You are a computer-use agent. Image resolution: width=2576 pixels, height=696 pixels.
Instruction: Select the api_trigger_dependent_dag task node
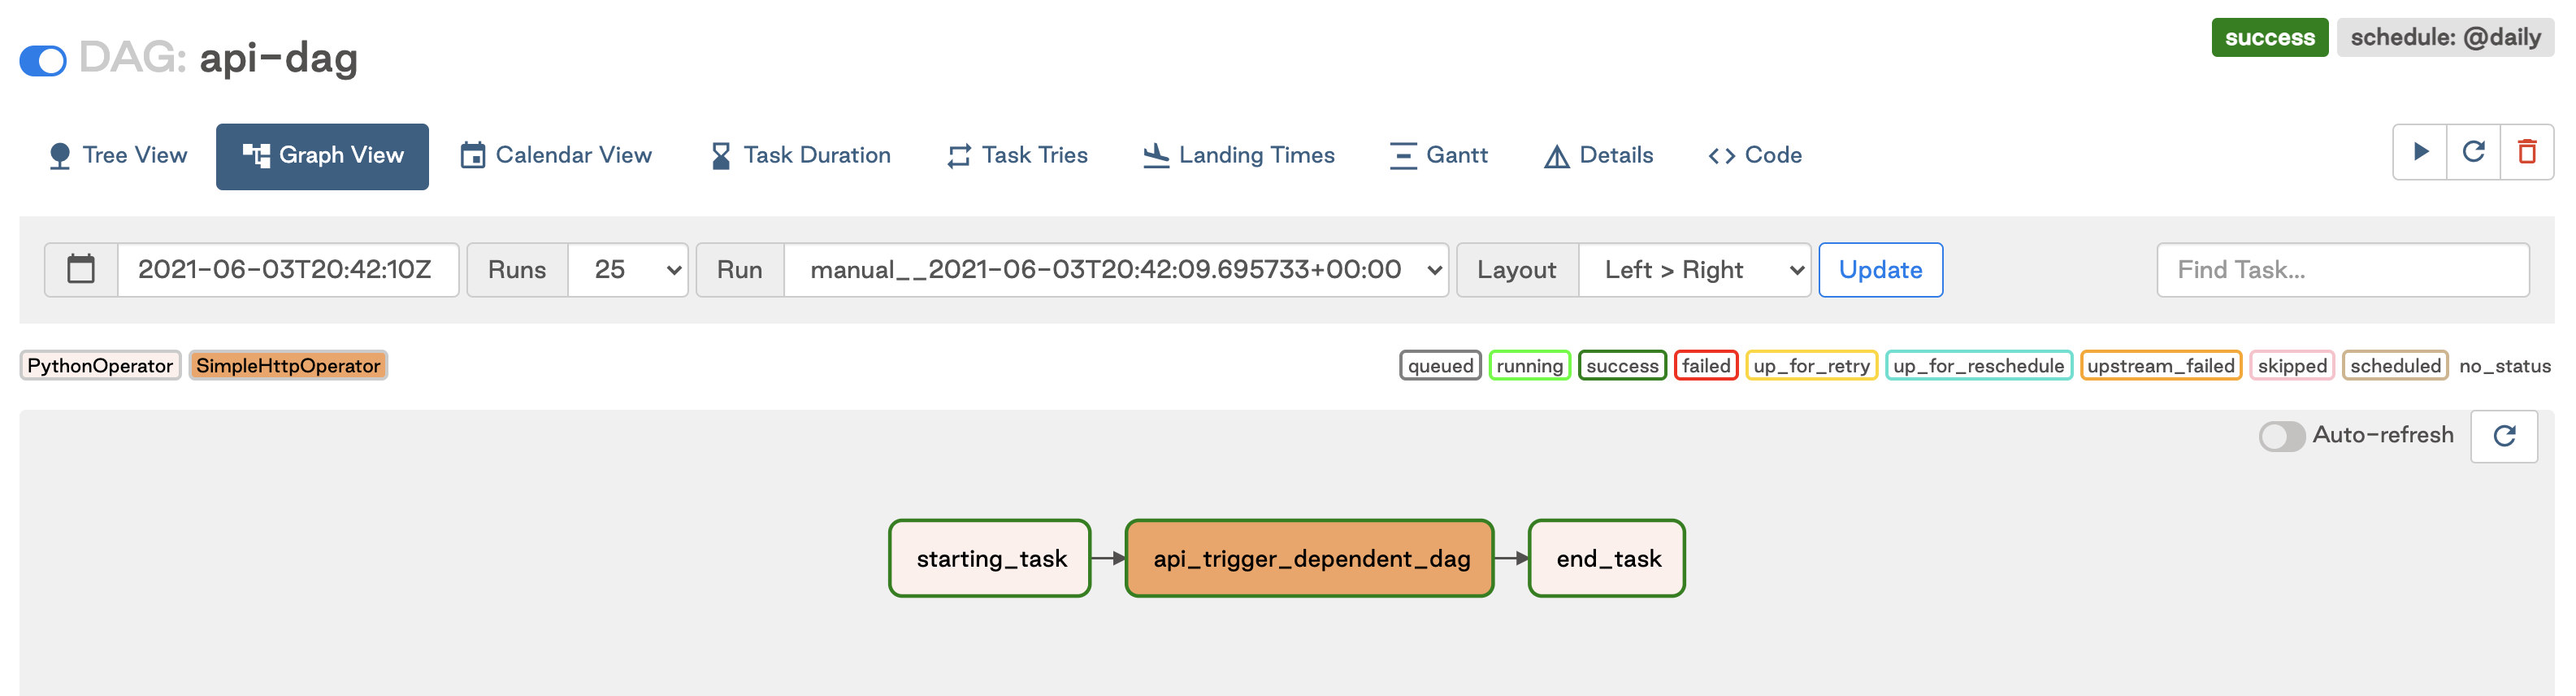coord(1310,559)
